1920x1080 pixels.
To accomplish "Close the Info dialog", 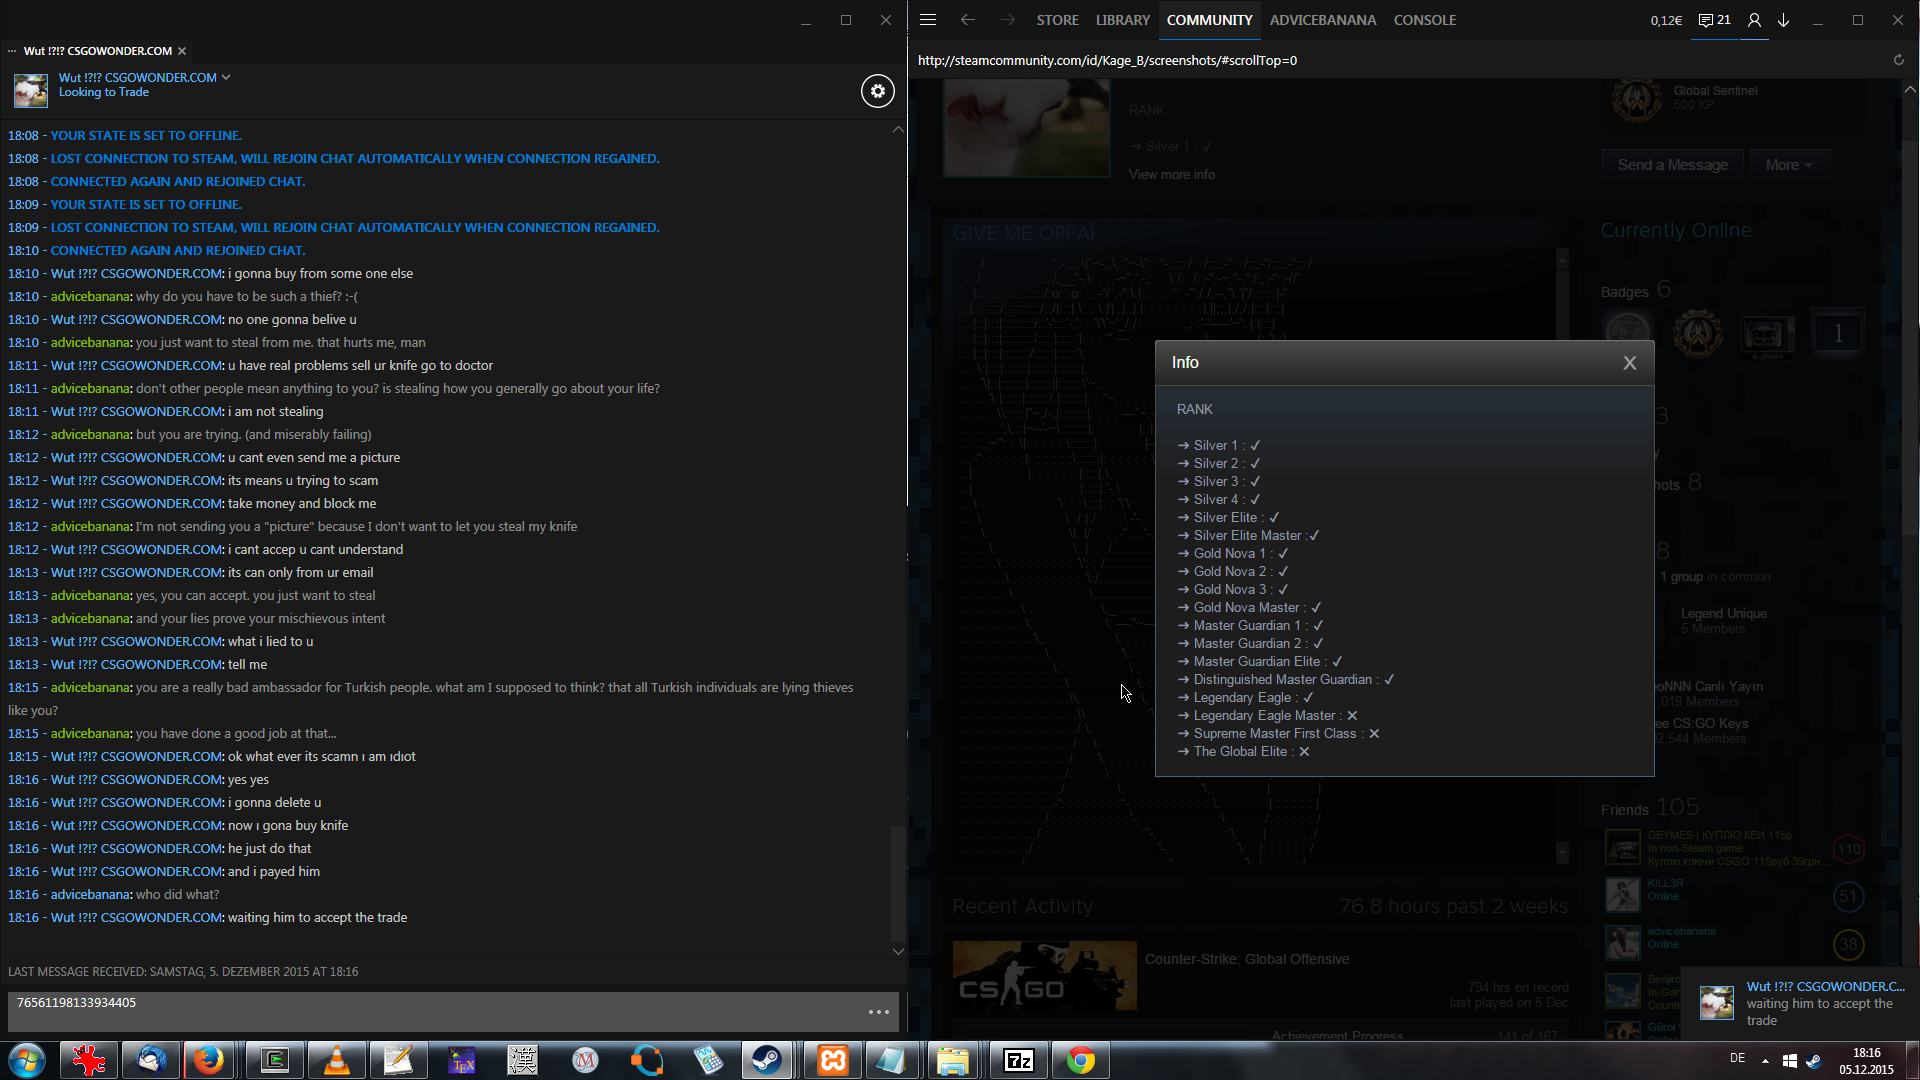I will [1629, 363].
